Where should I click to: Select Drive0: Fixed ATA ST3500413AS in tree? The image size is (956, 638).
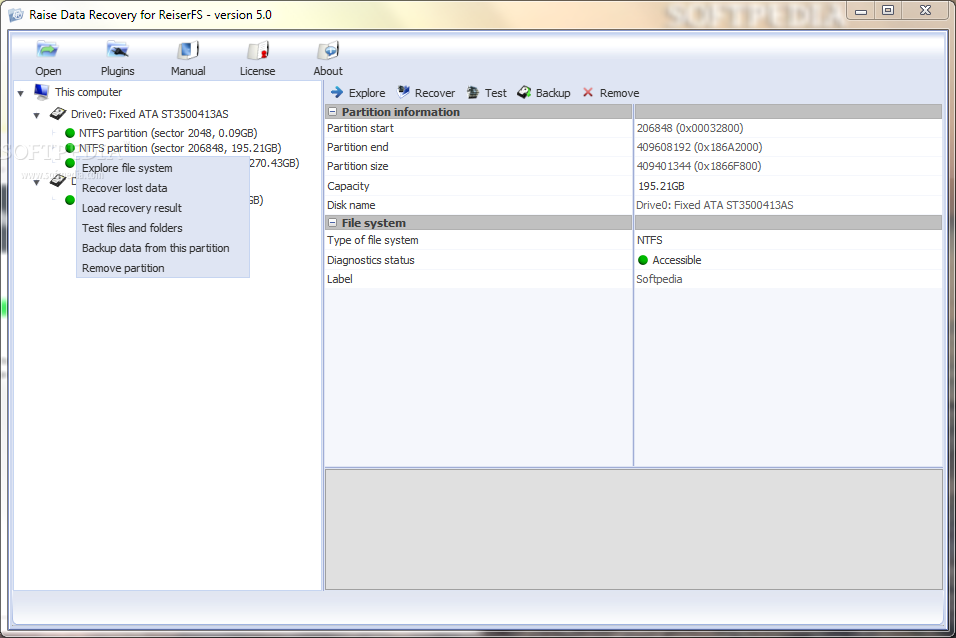(x=149, y=114)
